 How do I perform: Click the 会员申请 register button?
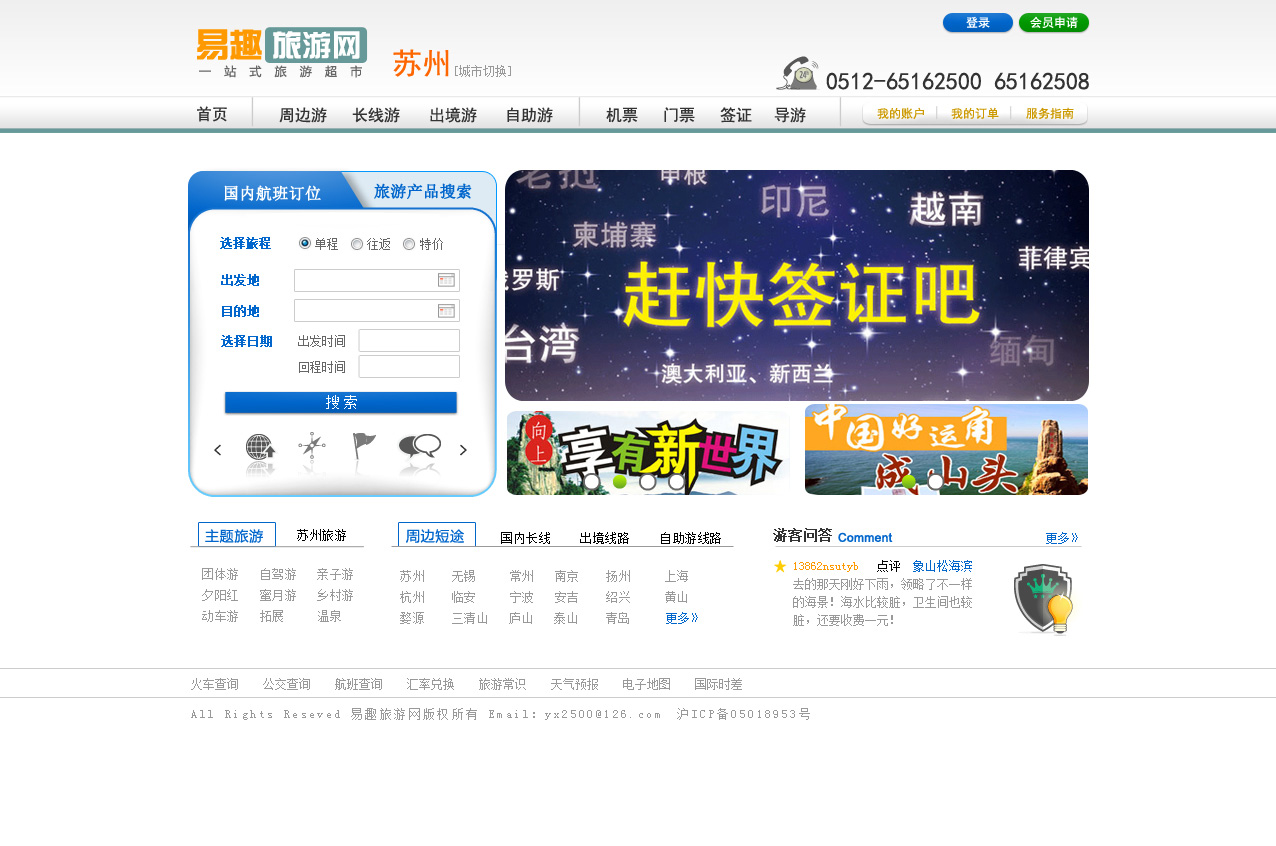point(1054,23)
